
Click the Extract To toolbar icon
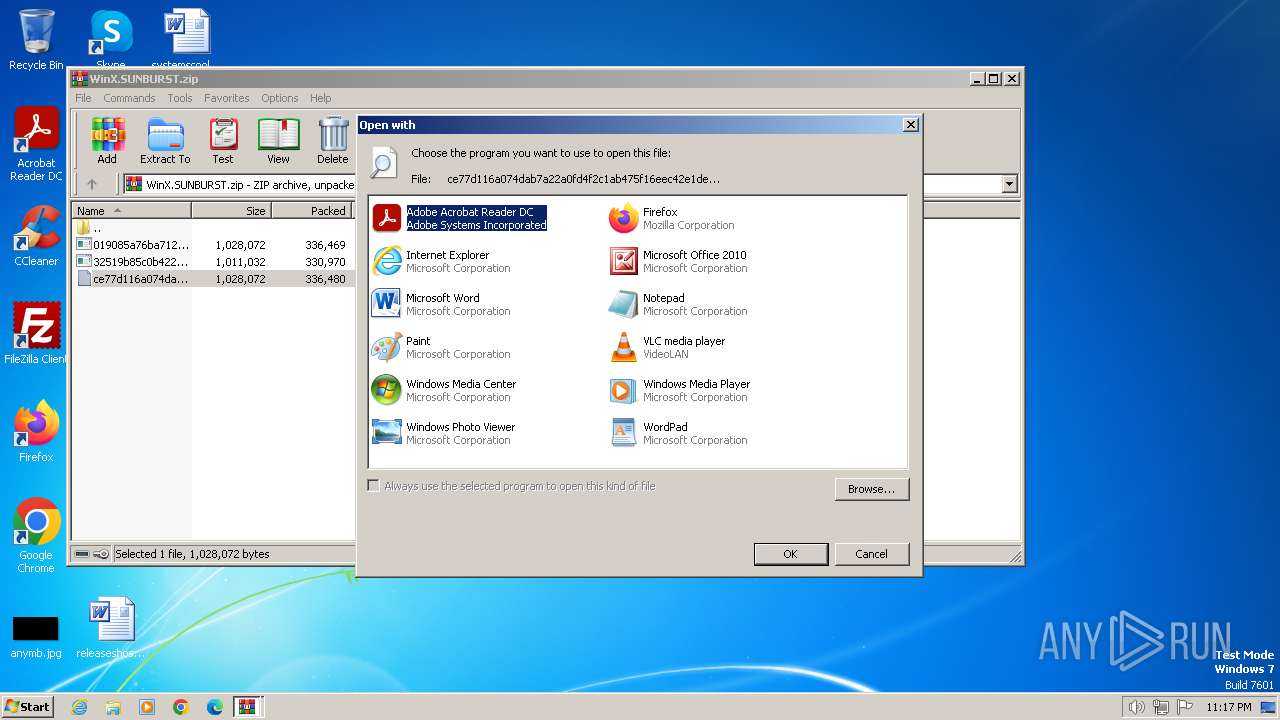165,141
